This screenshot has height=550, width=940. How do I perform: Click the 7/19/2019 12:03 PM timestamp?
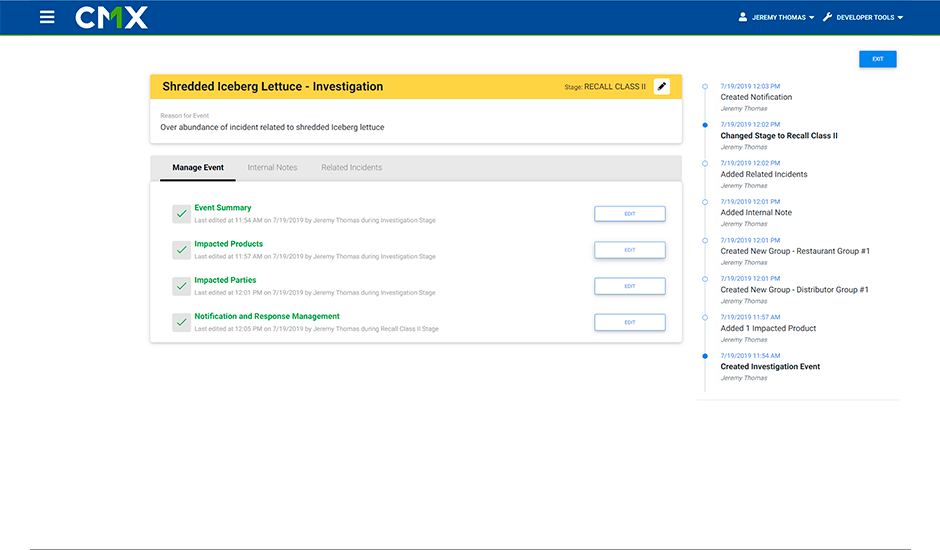(750, 86)
